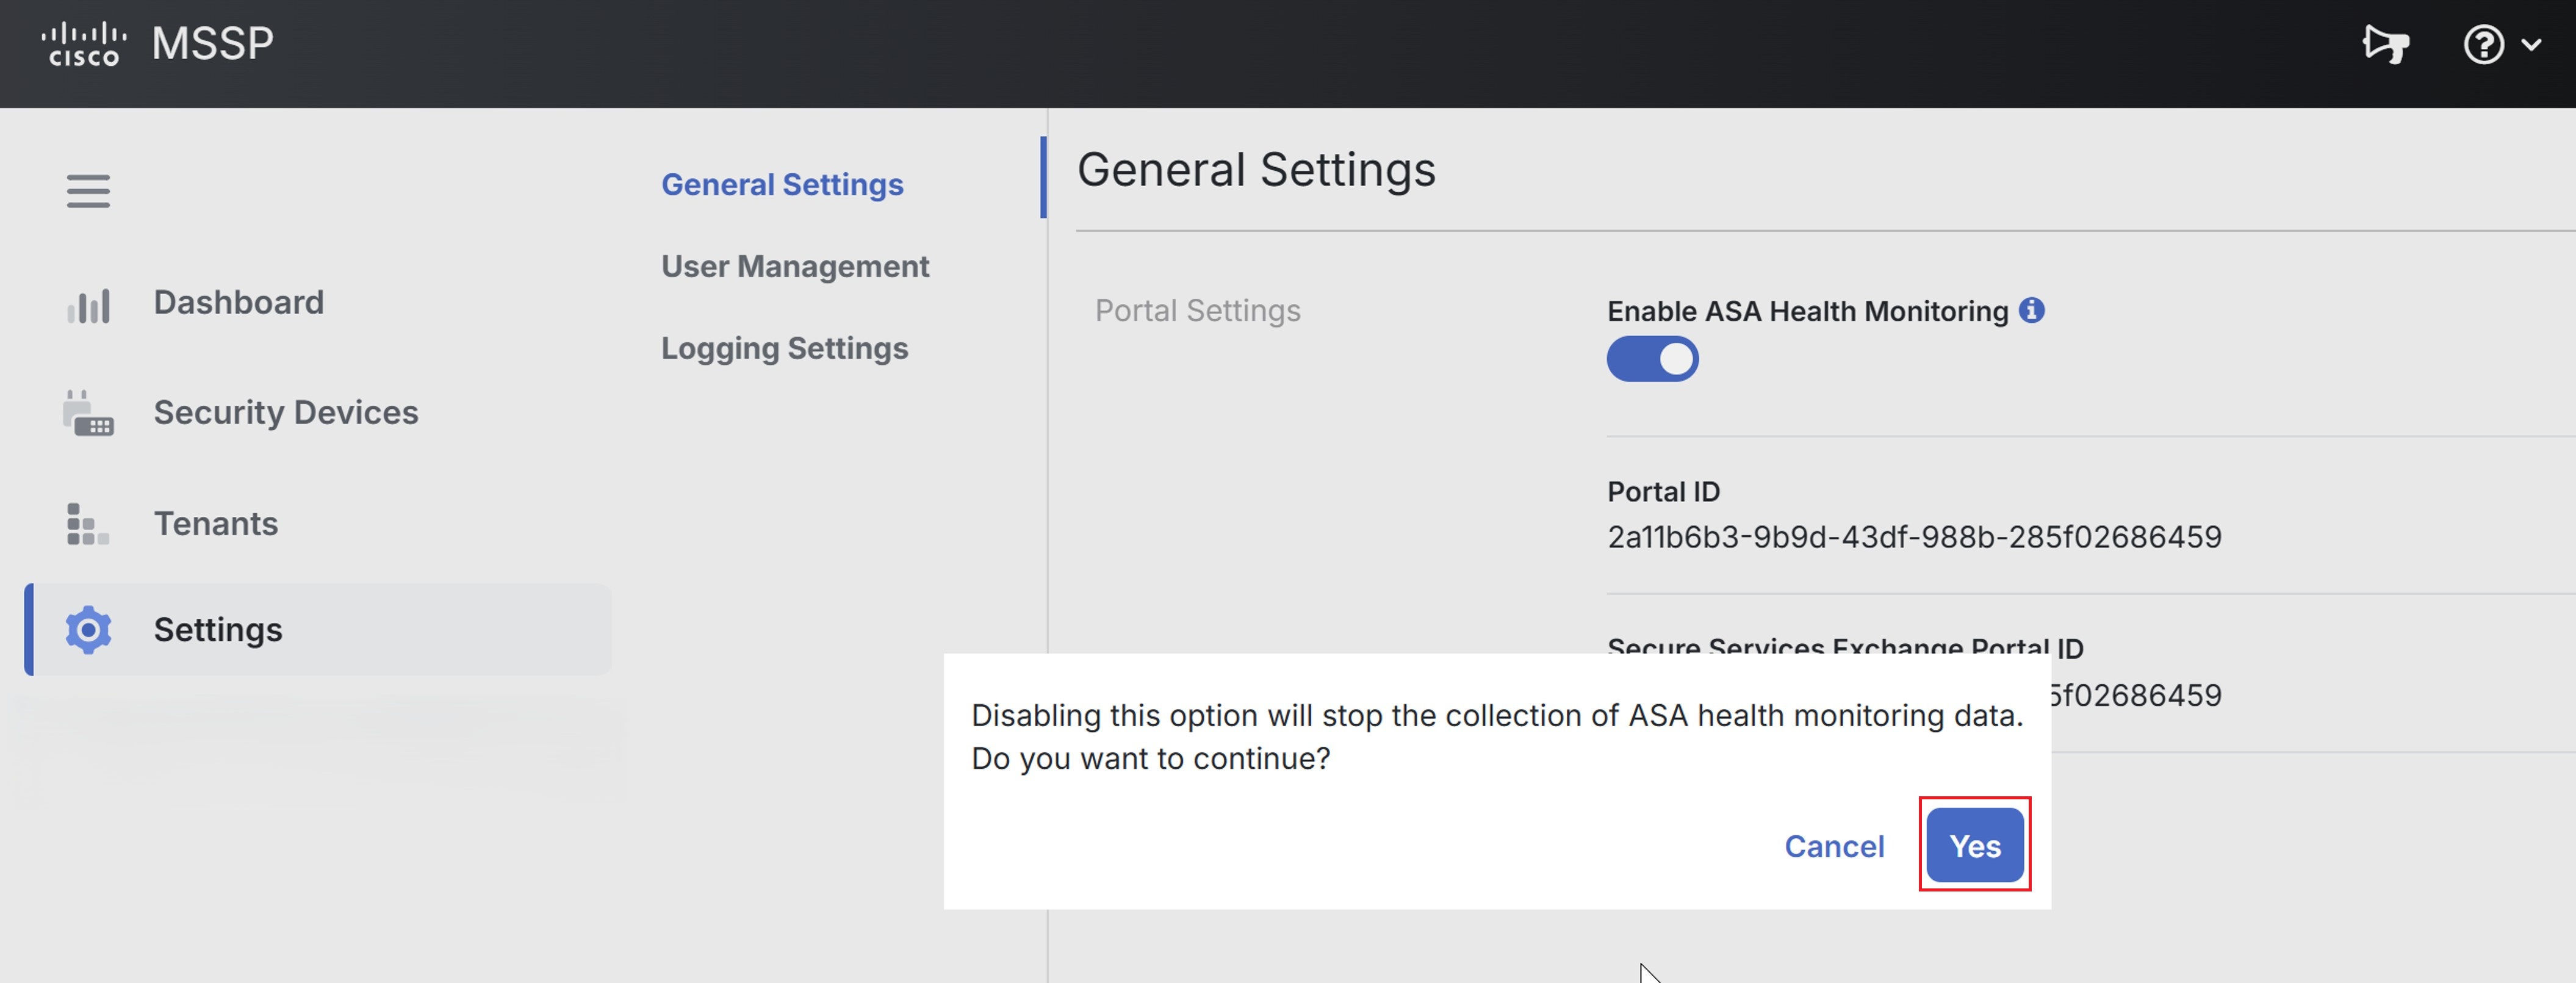
Task: Disable the Enable ASA Health Monitoring toggle
Action: [1652, 359]
